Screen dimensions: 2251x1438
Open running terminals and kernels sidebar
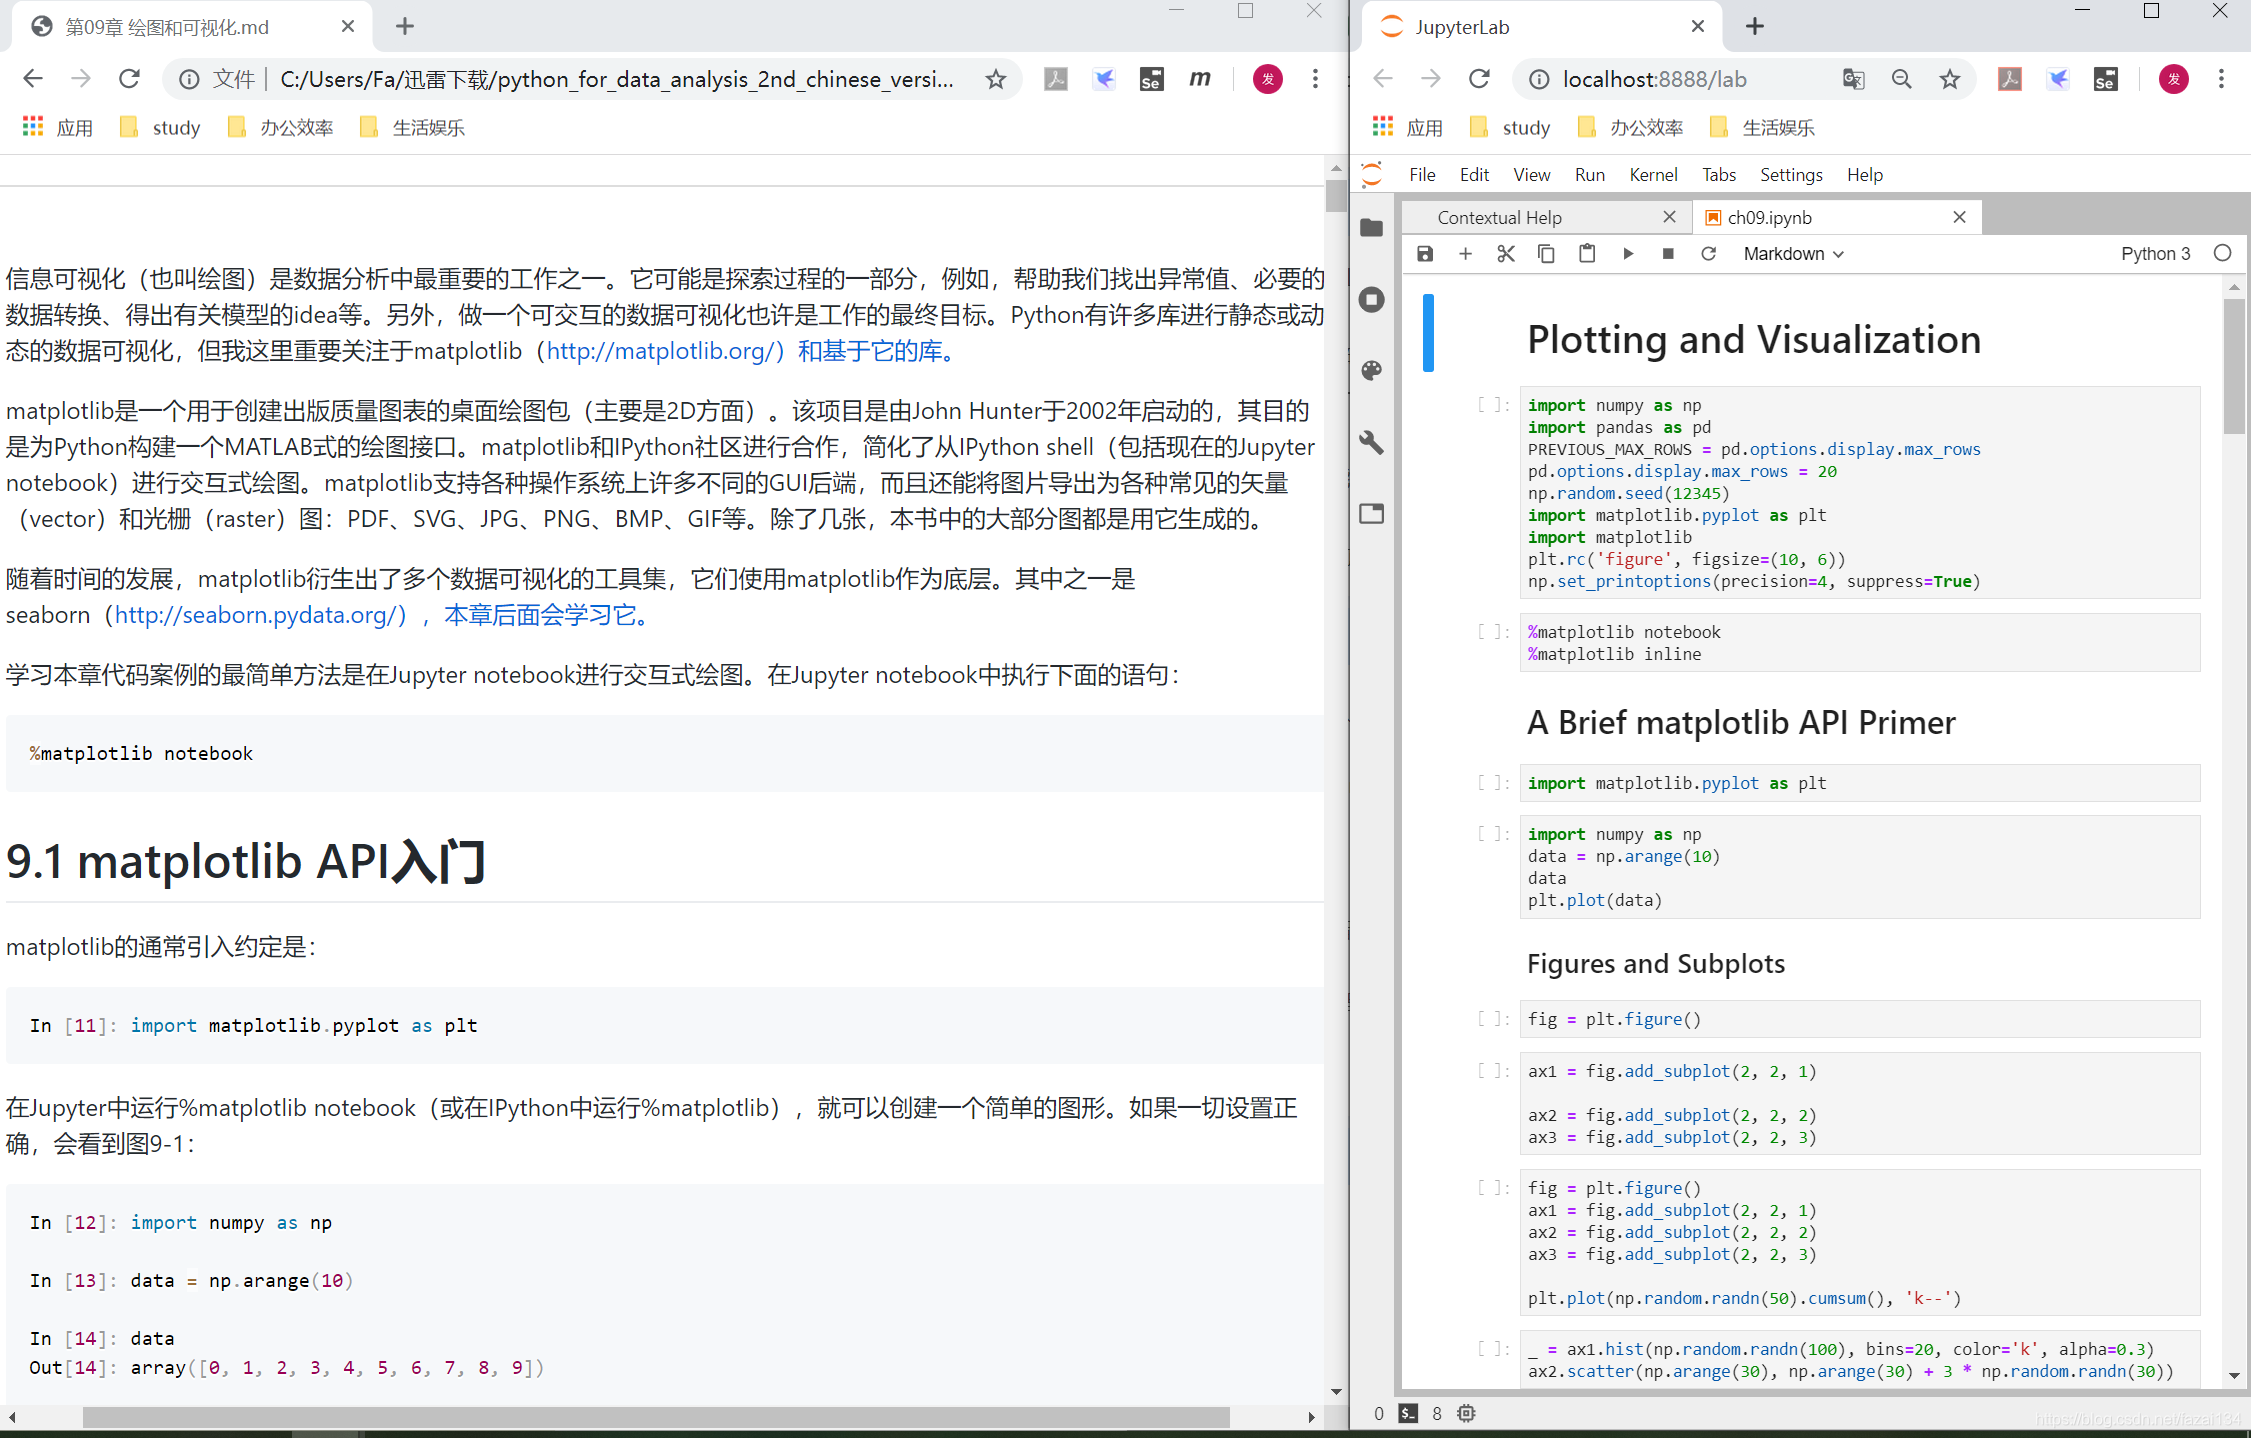click(x=1372, y=300)
